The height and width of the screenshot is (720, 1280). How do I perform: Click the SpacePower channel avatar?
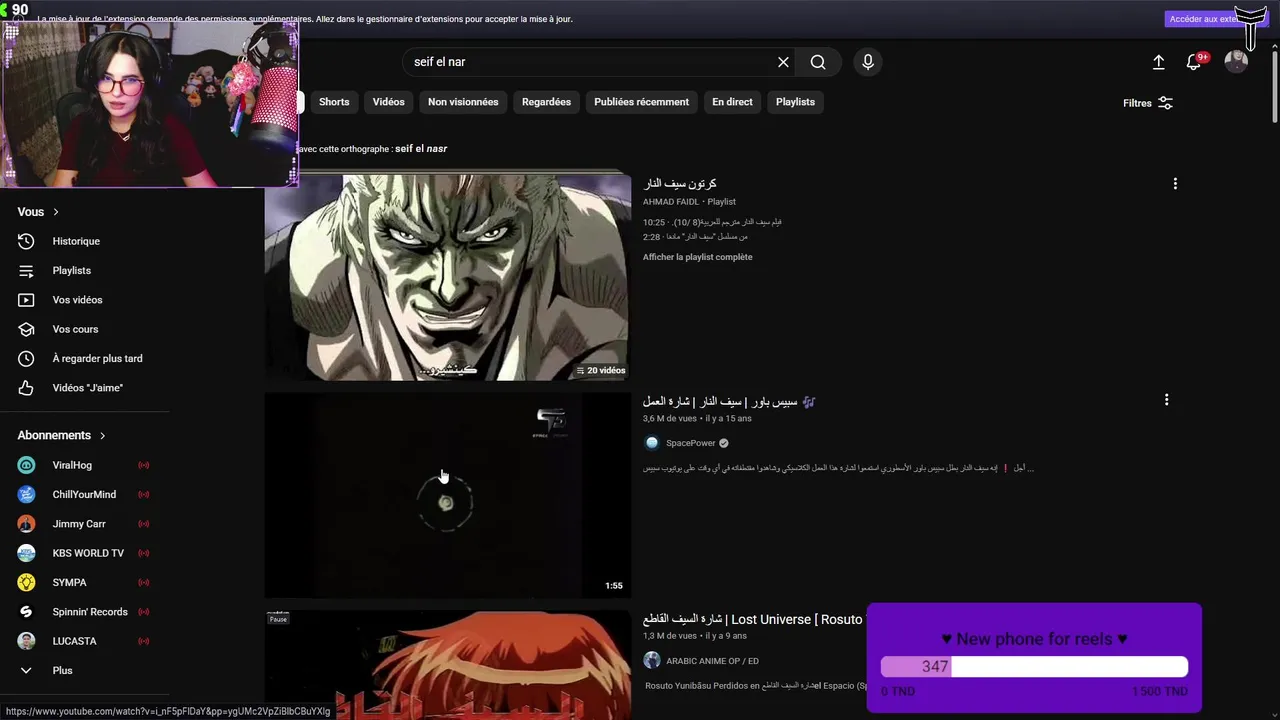(652, 443)
